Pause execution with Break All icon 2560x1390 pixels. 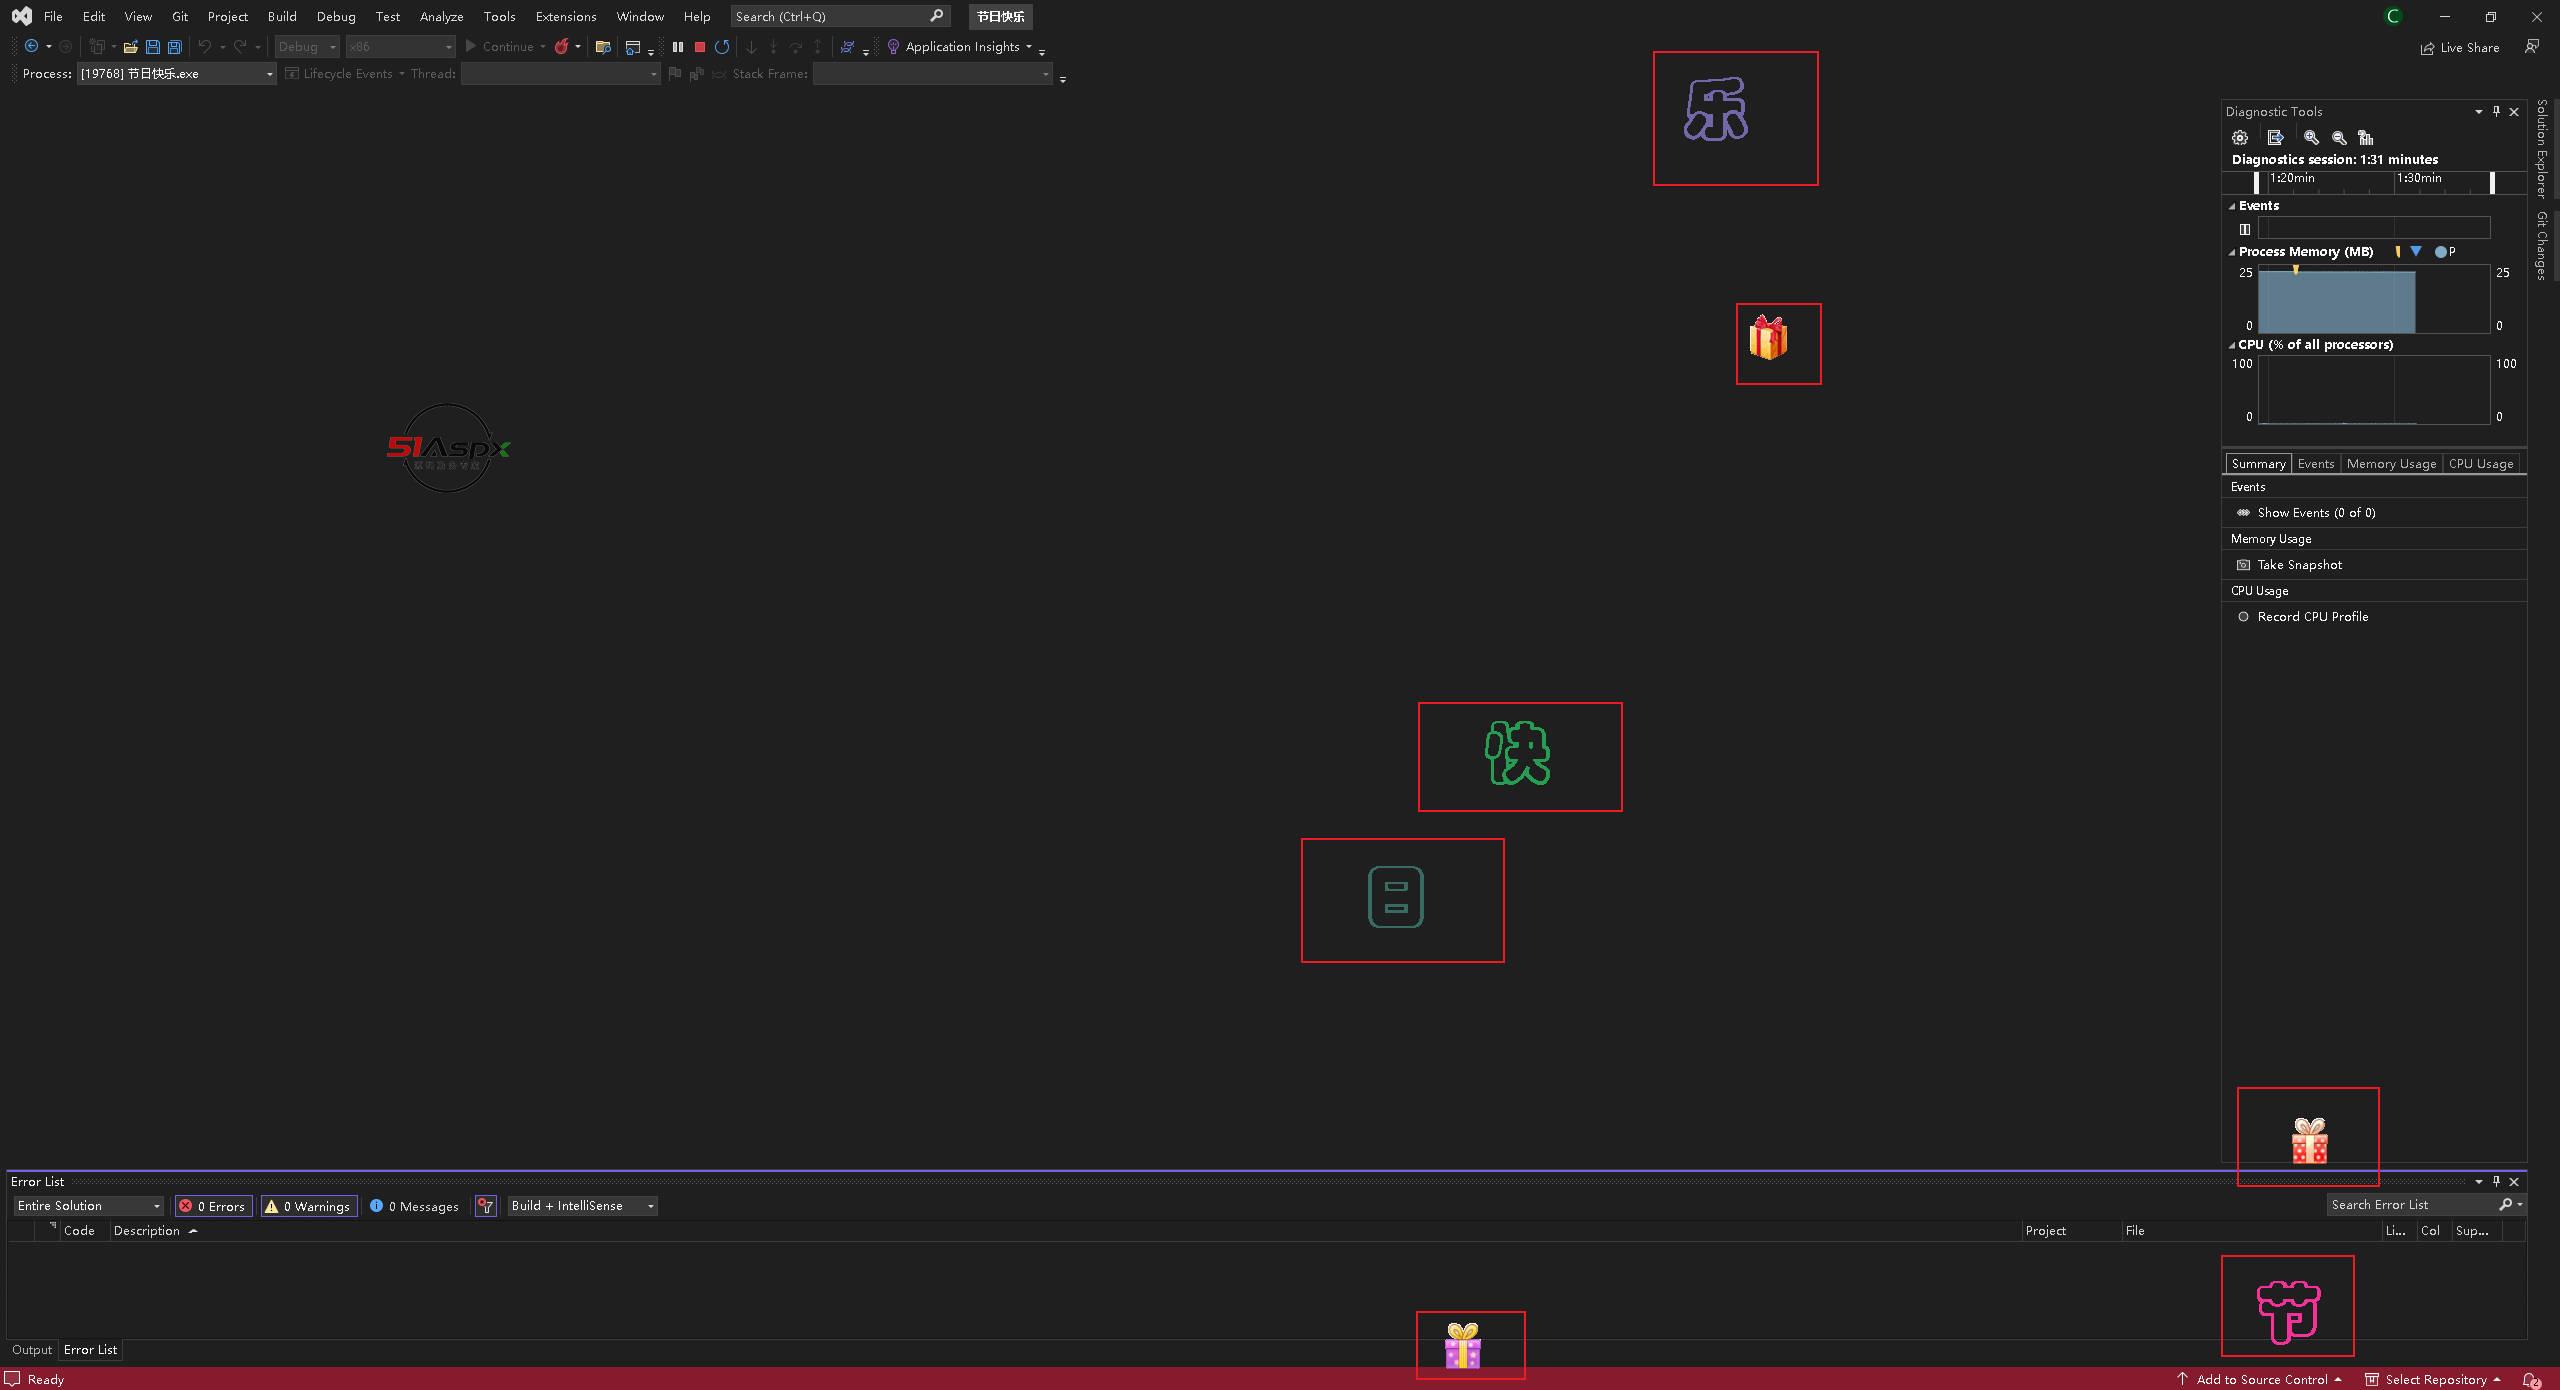tap(678, 47)
